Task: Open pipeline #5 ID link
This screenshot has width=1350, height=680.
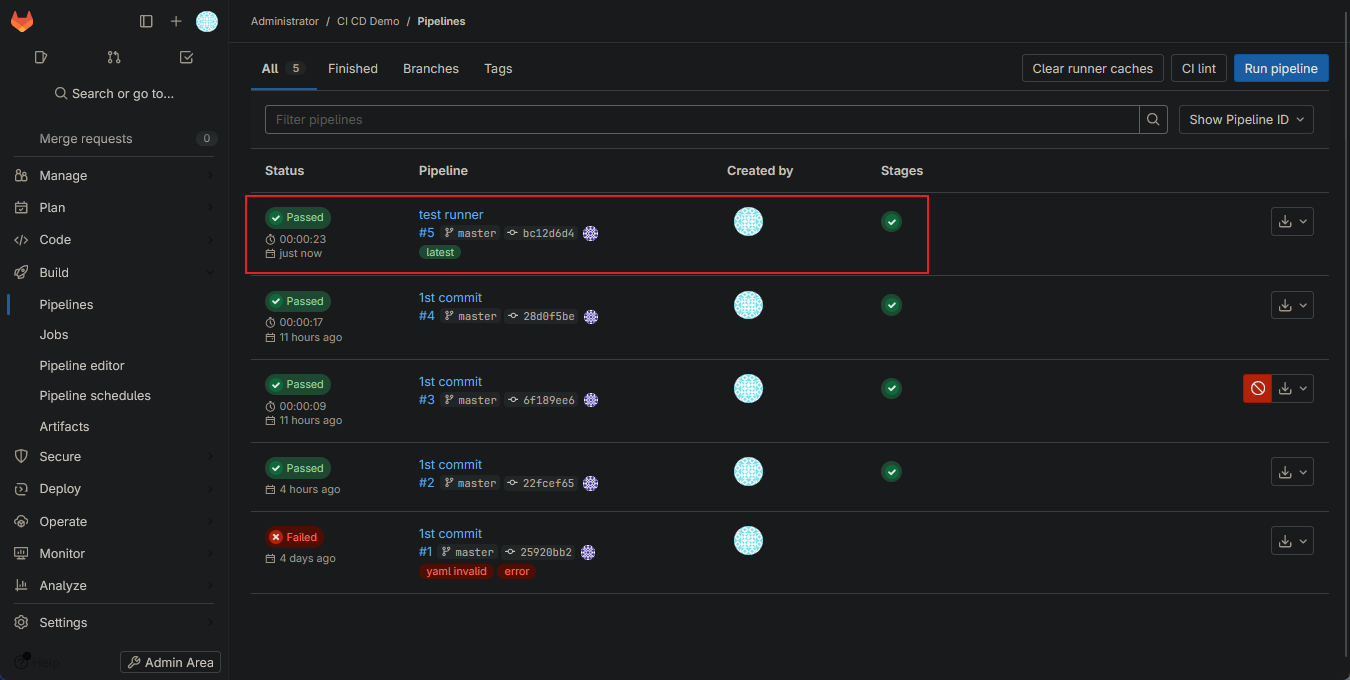Action: click(x=427, y=233)
